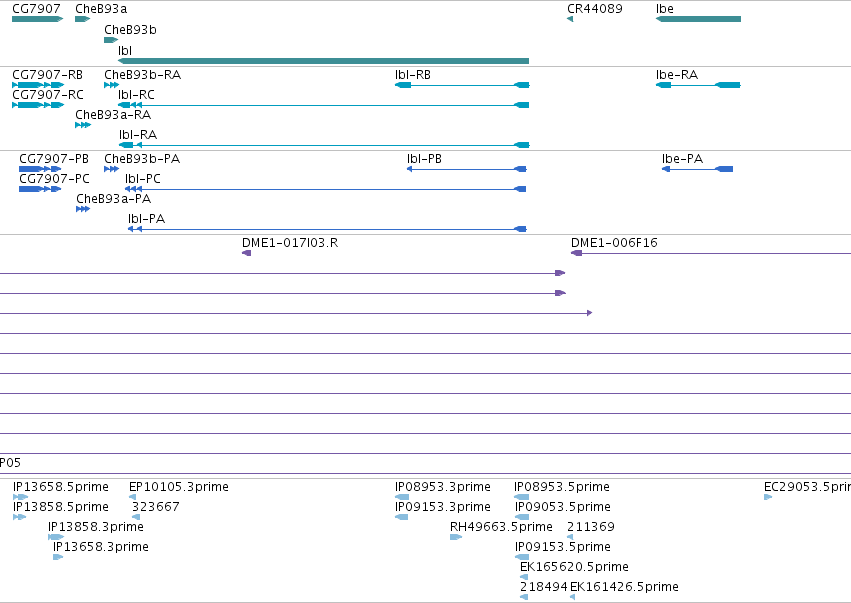Viewport: 851px width, 603px height.
Task: Open EST IP09153.5prime label
Action: pos(563,547)
